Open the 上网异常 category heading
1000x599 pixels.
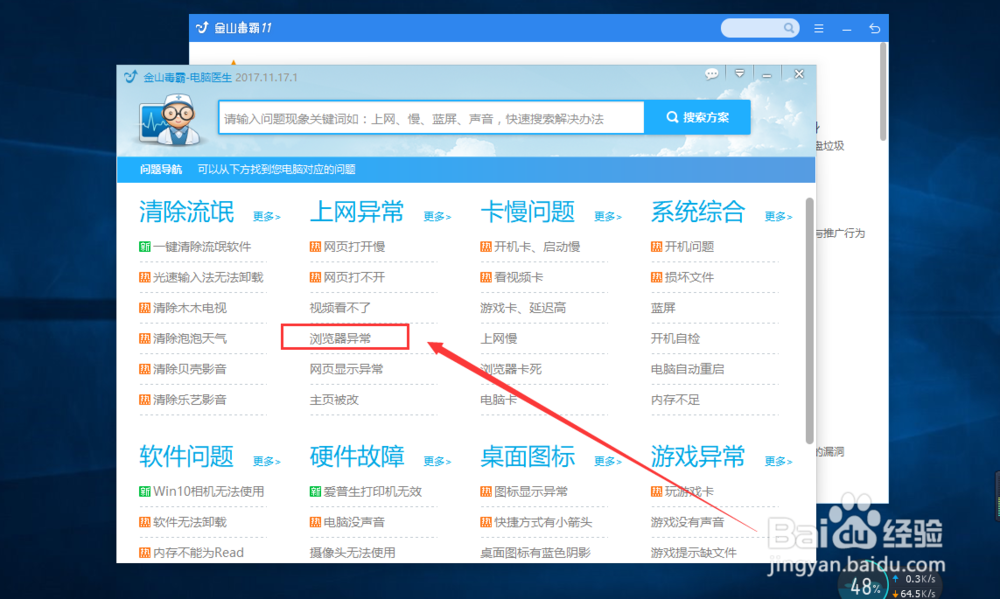pos(357,212)
